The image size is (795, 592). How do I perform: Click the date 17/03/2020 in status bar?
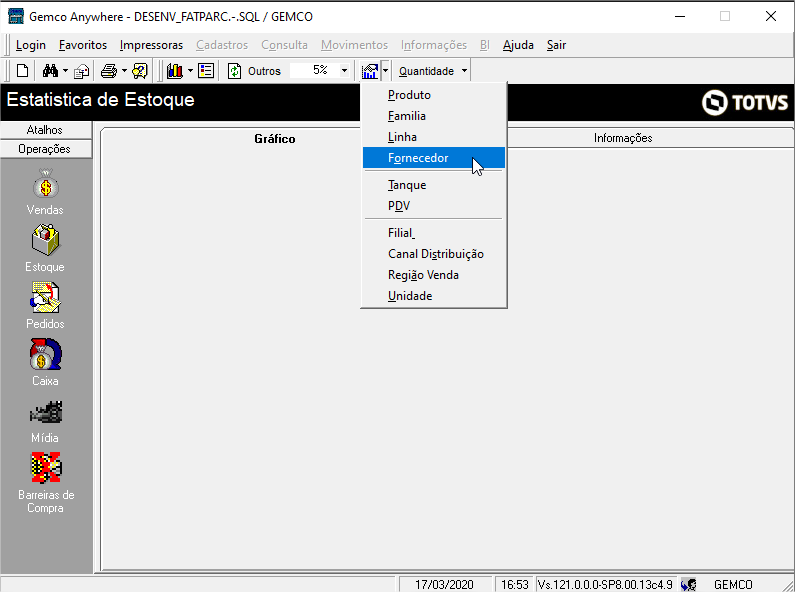tap(444, 585)
